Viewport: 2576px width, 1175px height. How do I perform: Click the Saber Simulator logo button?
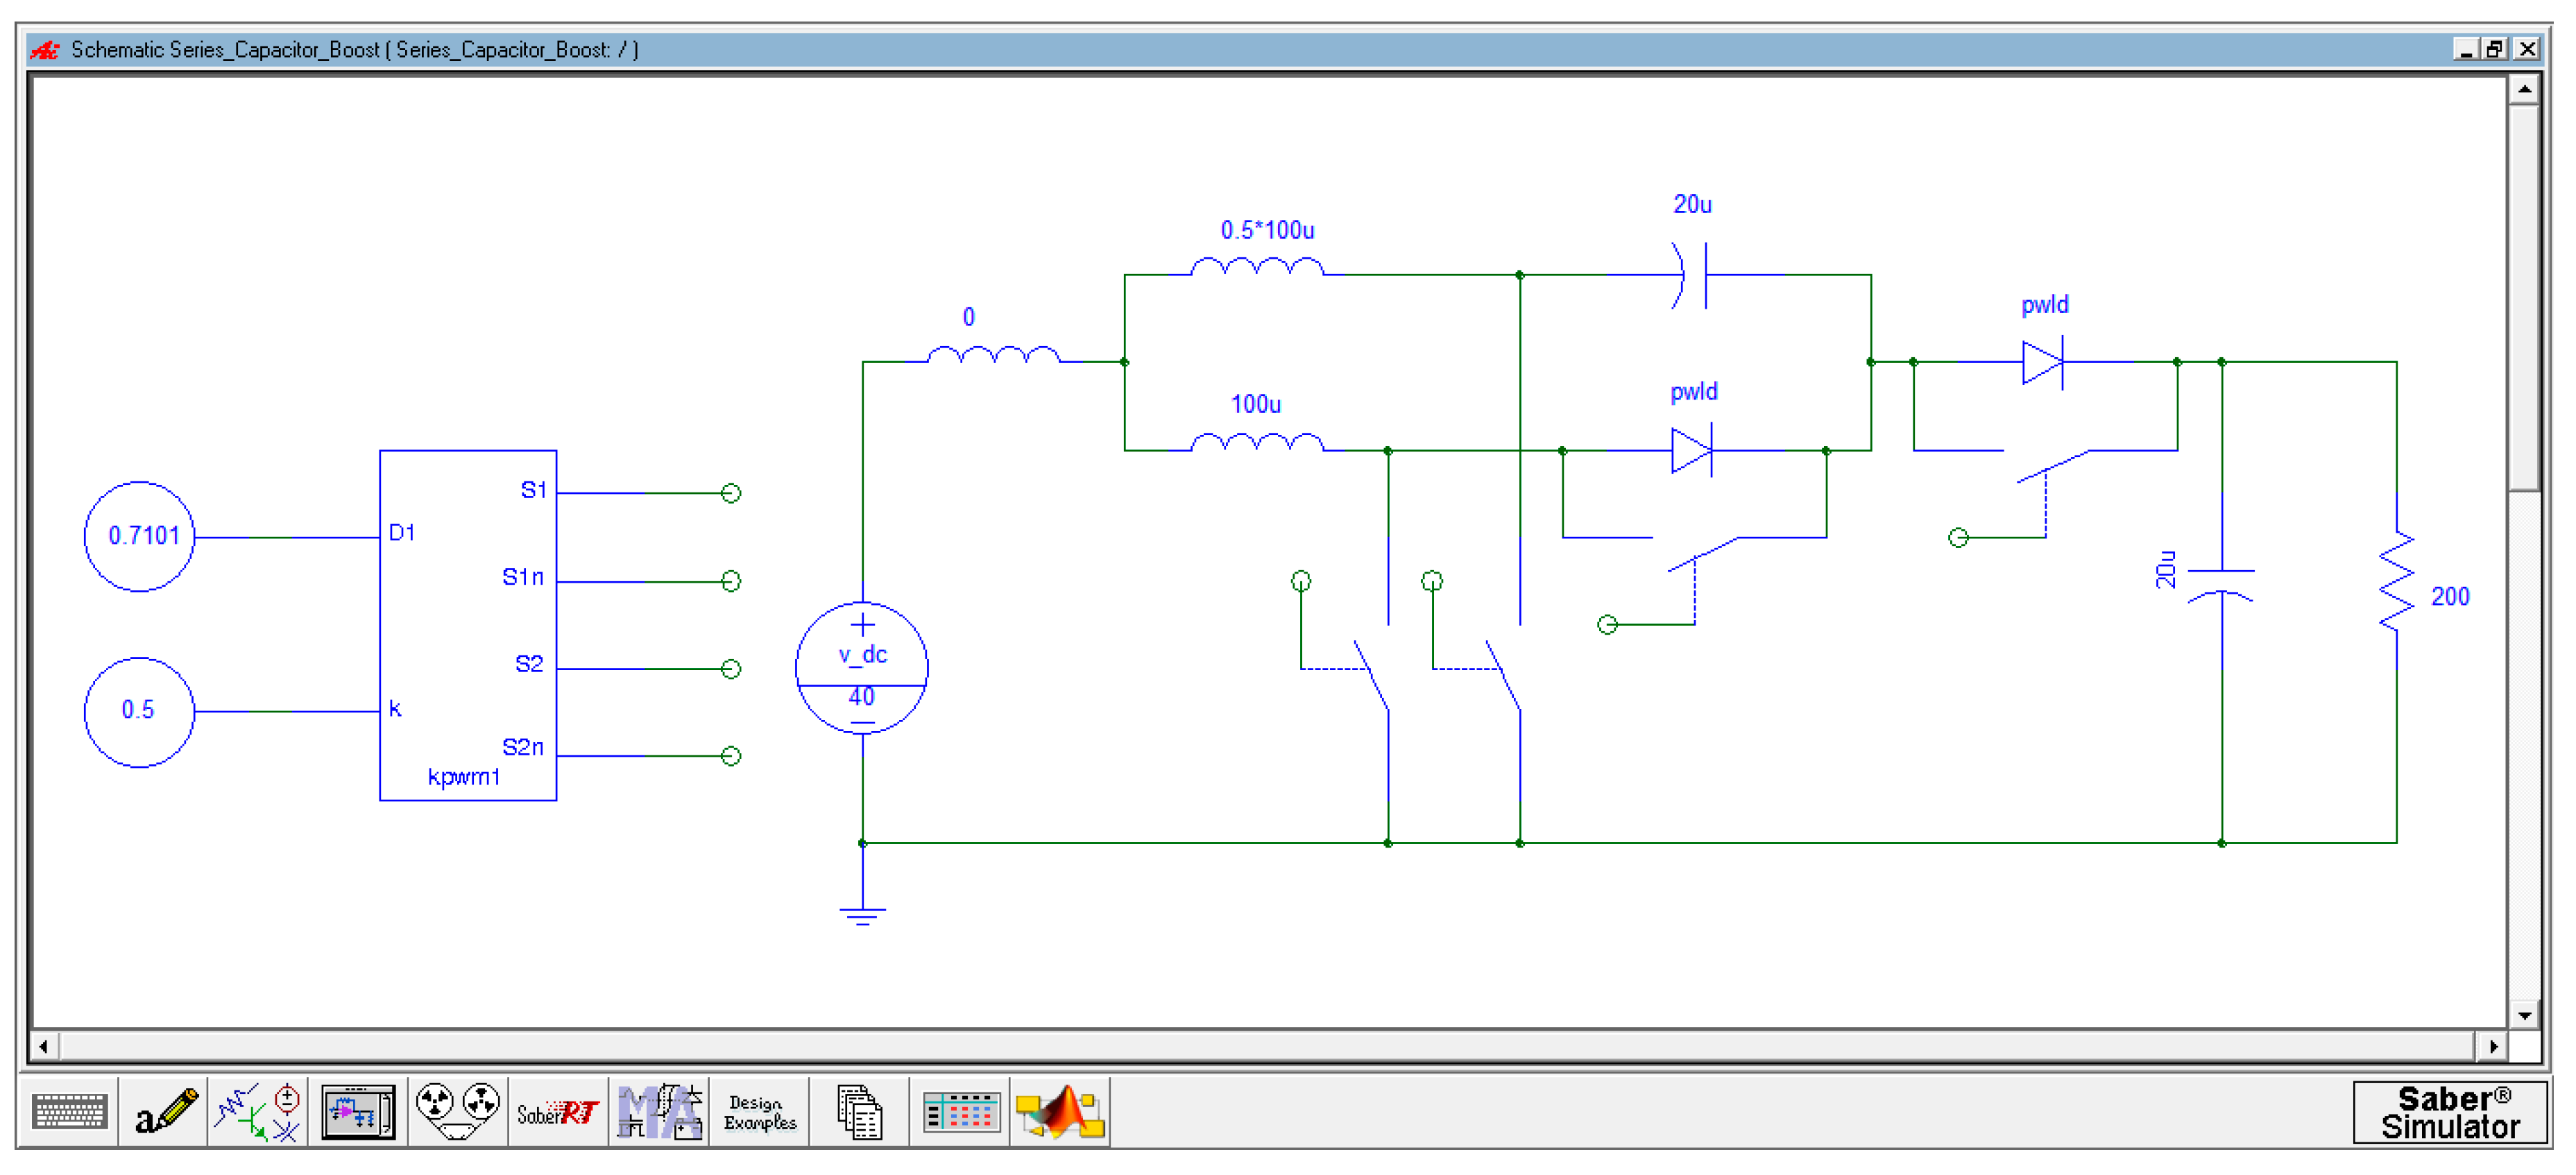pyautogui.click(x=2450, y=1112)
